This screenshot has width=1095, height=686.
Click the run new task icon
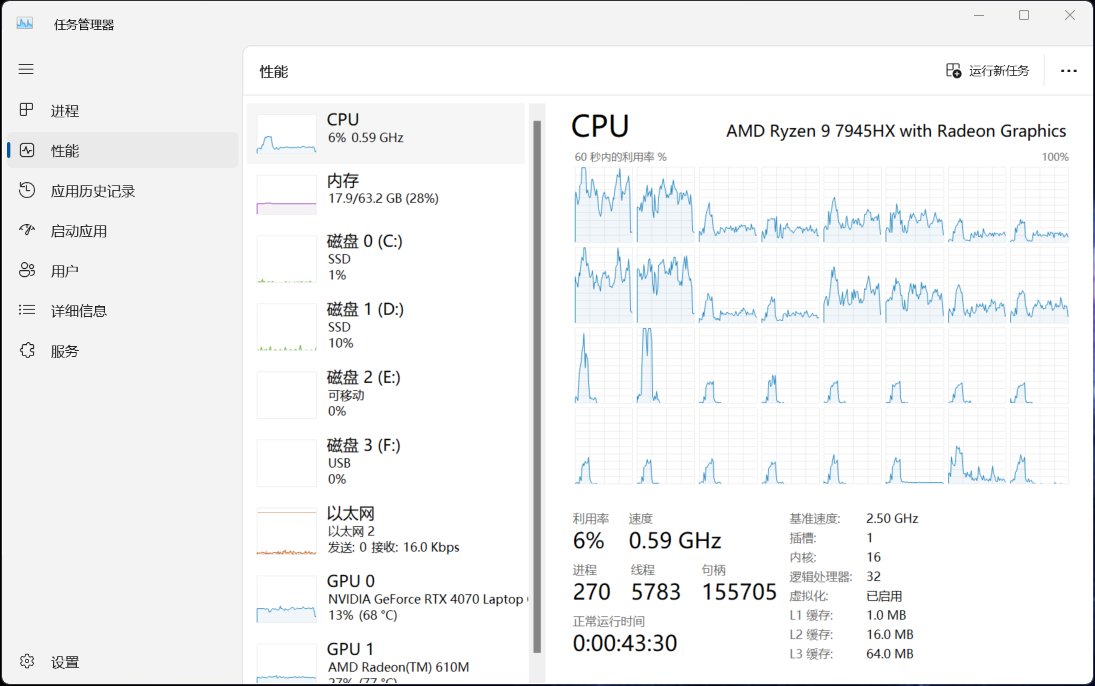(953, 71)
